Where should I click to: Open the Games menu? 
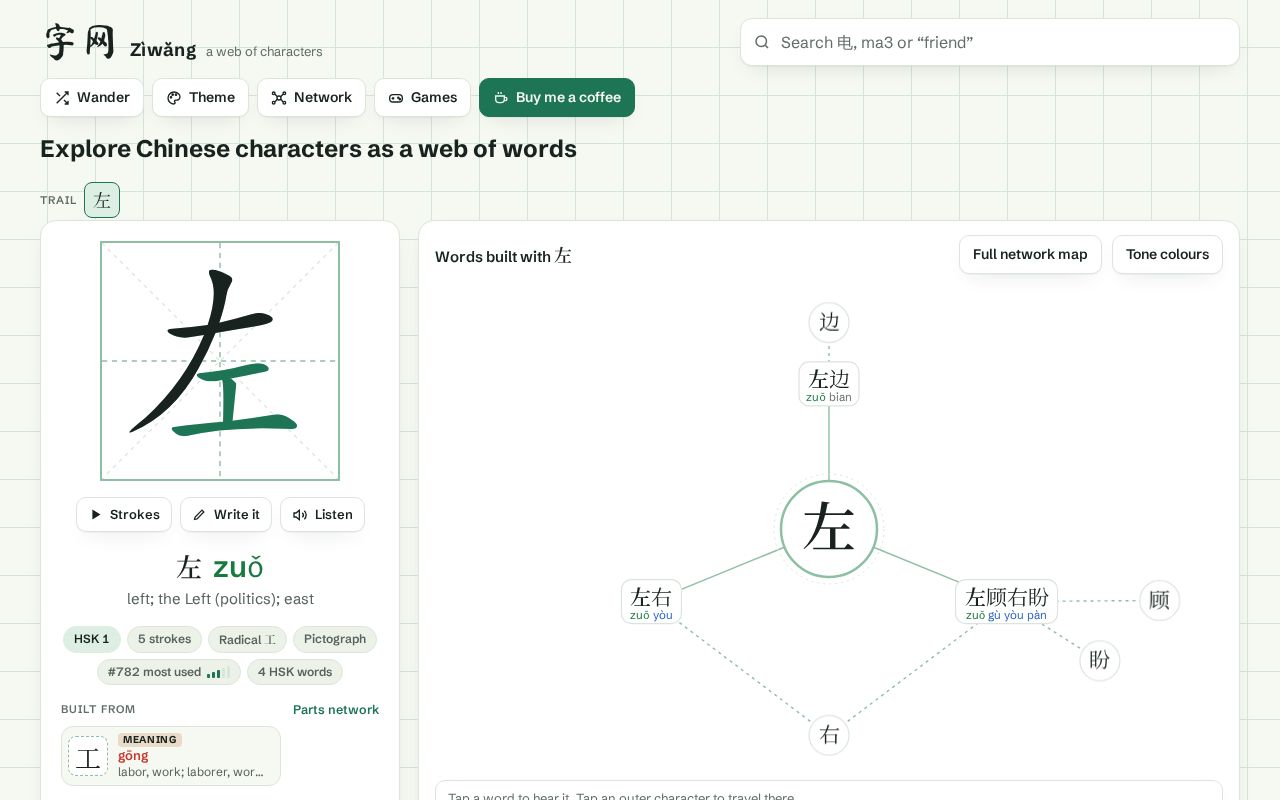[x=422, y=98]
